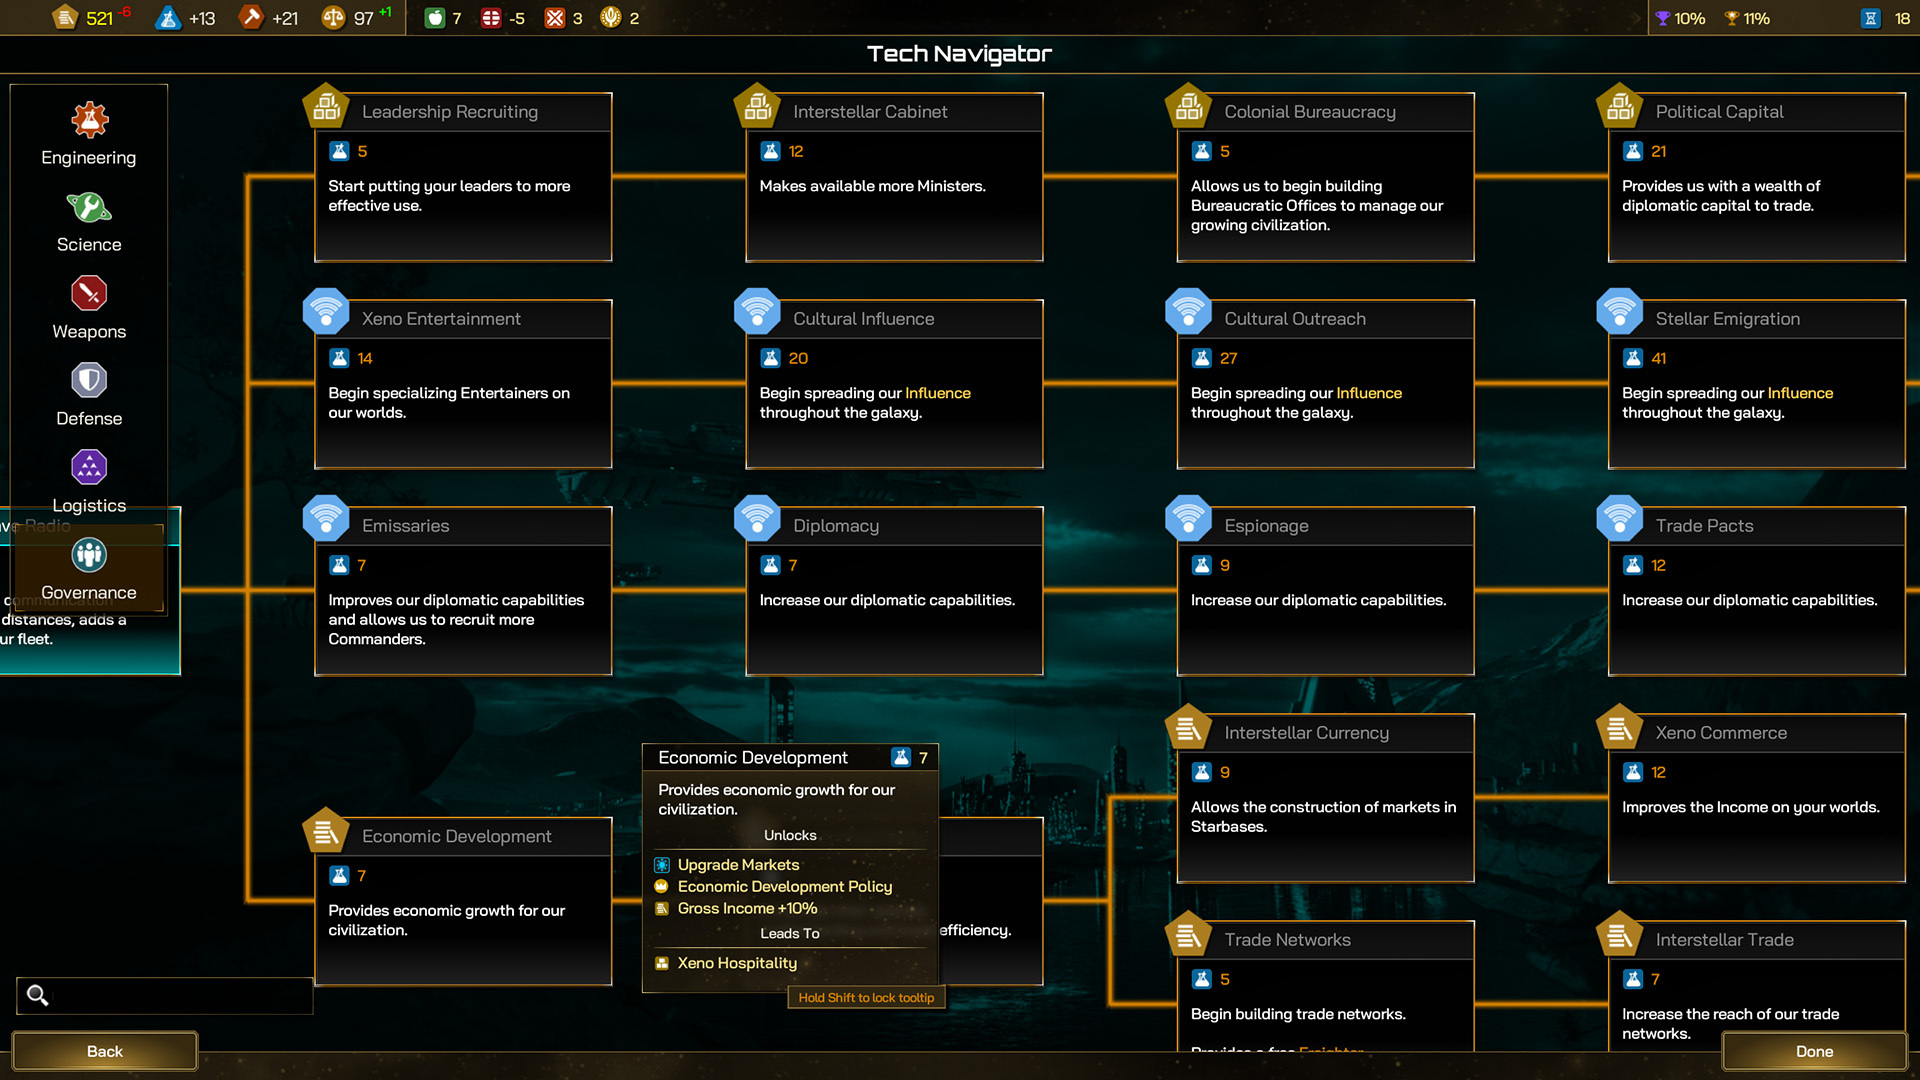The image size is (1920, 1080).
Task: Follow the Xeno Hospitality leads-to link
Action: click(x=737, y=963)
